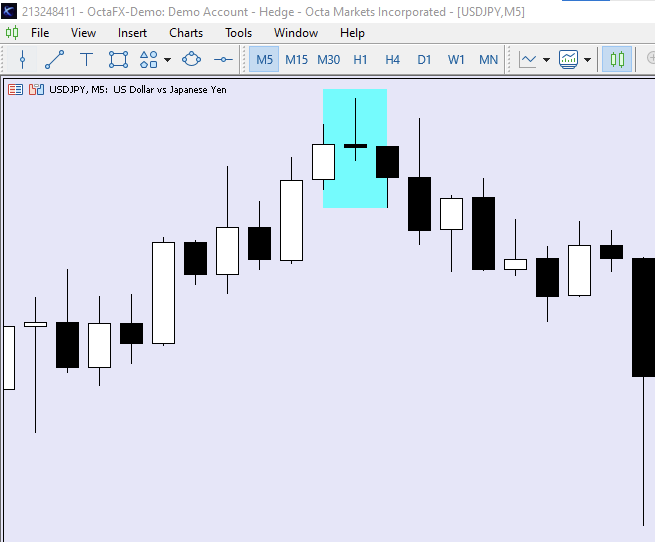Click the partially visible zoom in icon
Viewport: 655px width, 542px height.
651,59
